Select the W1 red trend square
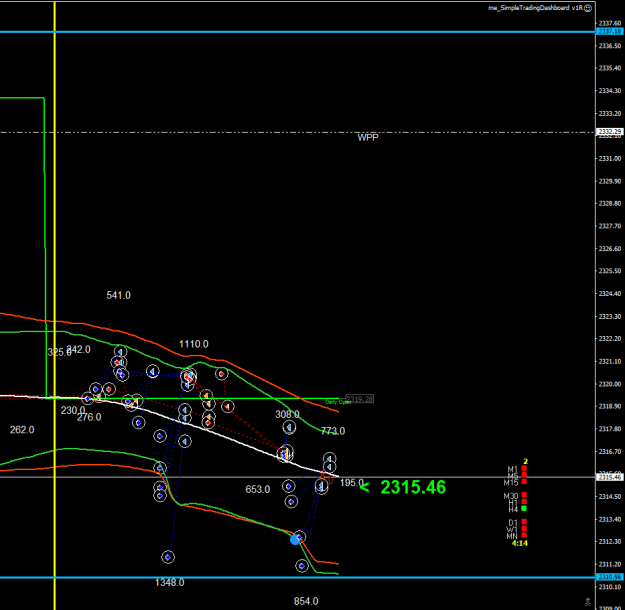The height and width of the screenshot is (610, 625). [x=524, y=529]
